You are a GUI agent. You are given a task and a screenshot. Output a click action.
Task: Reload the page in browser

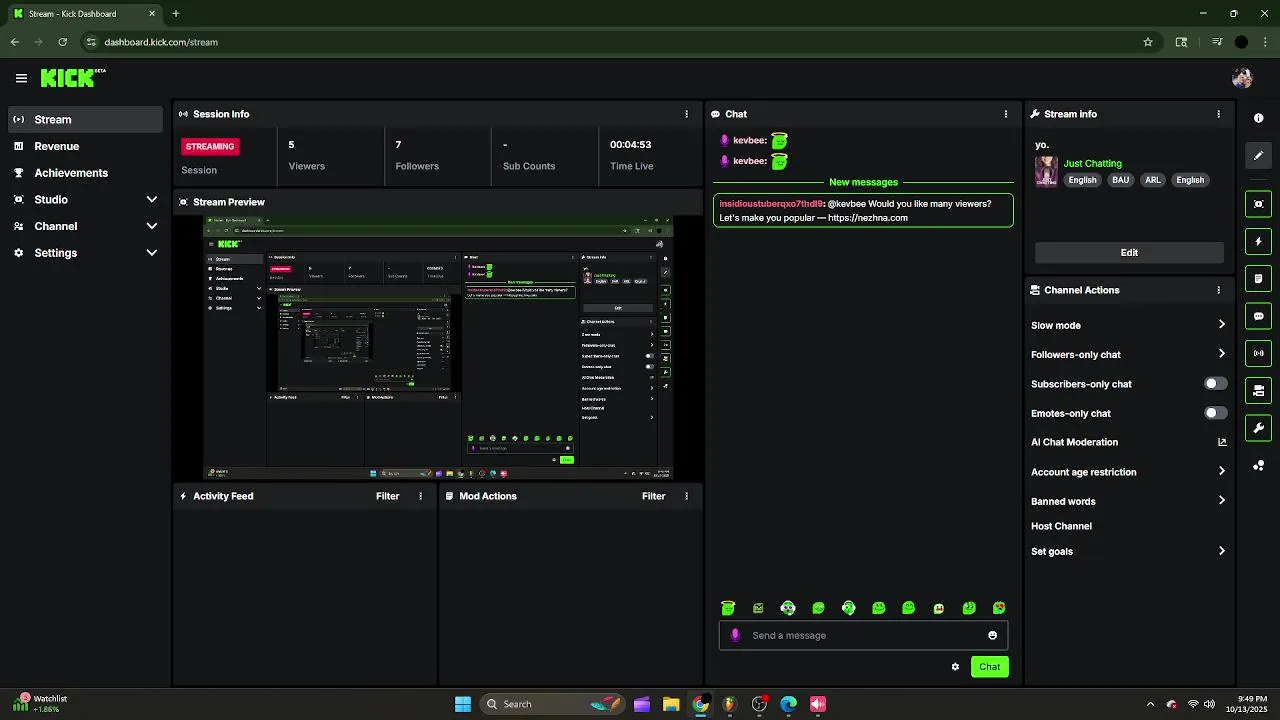click(62, 42)
